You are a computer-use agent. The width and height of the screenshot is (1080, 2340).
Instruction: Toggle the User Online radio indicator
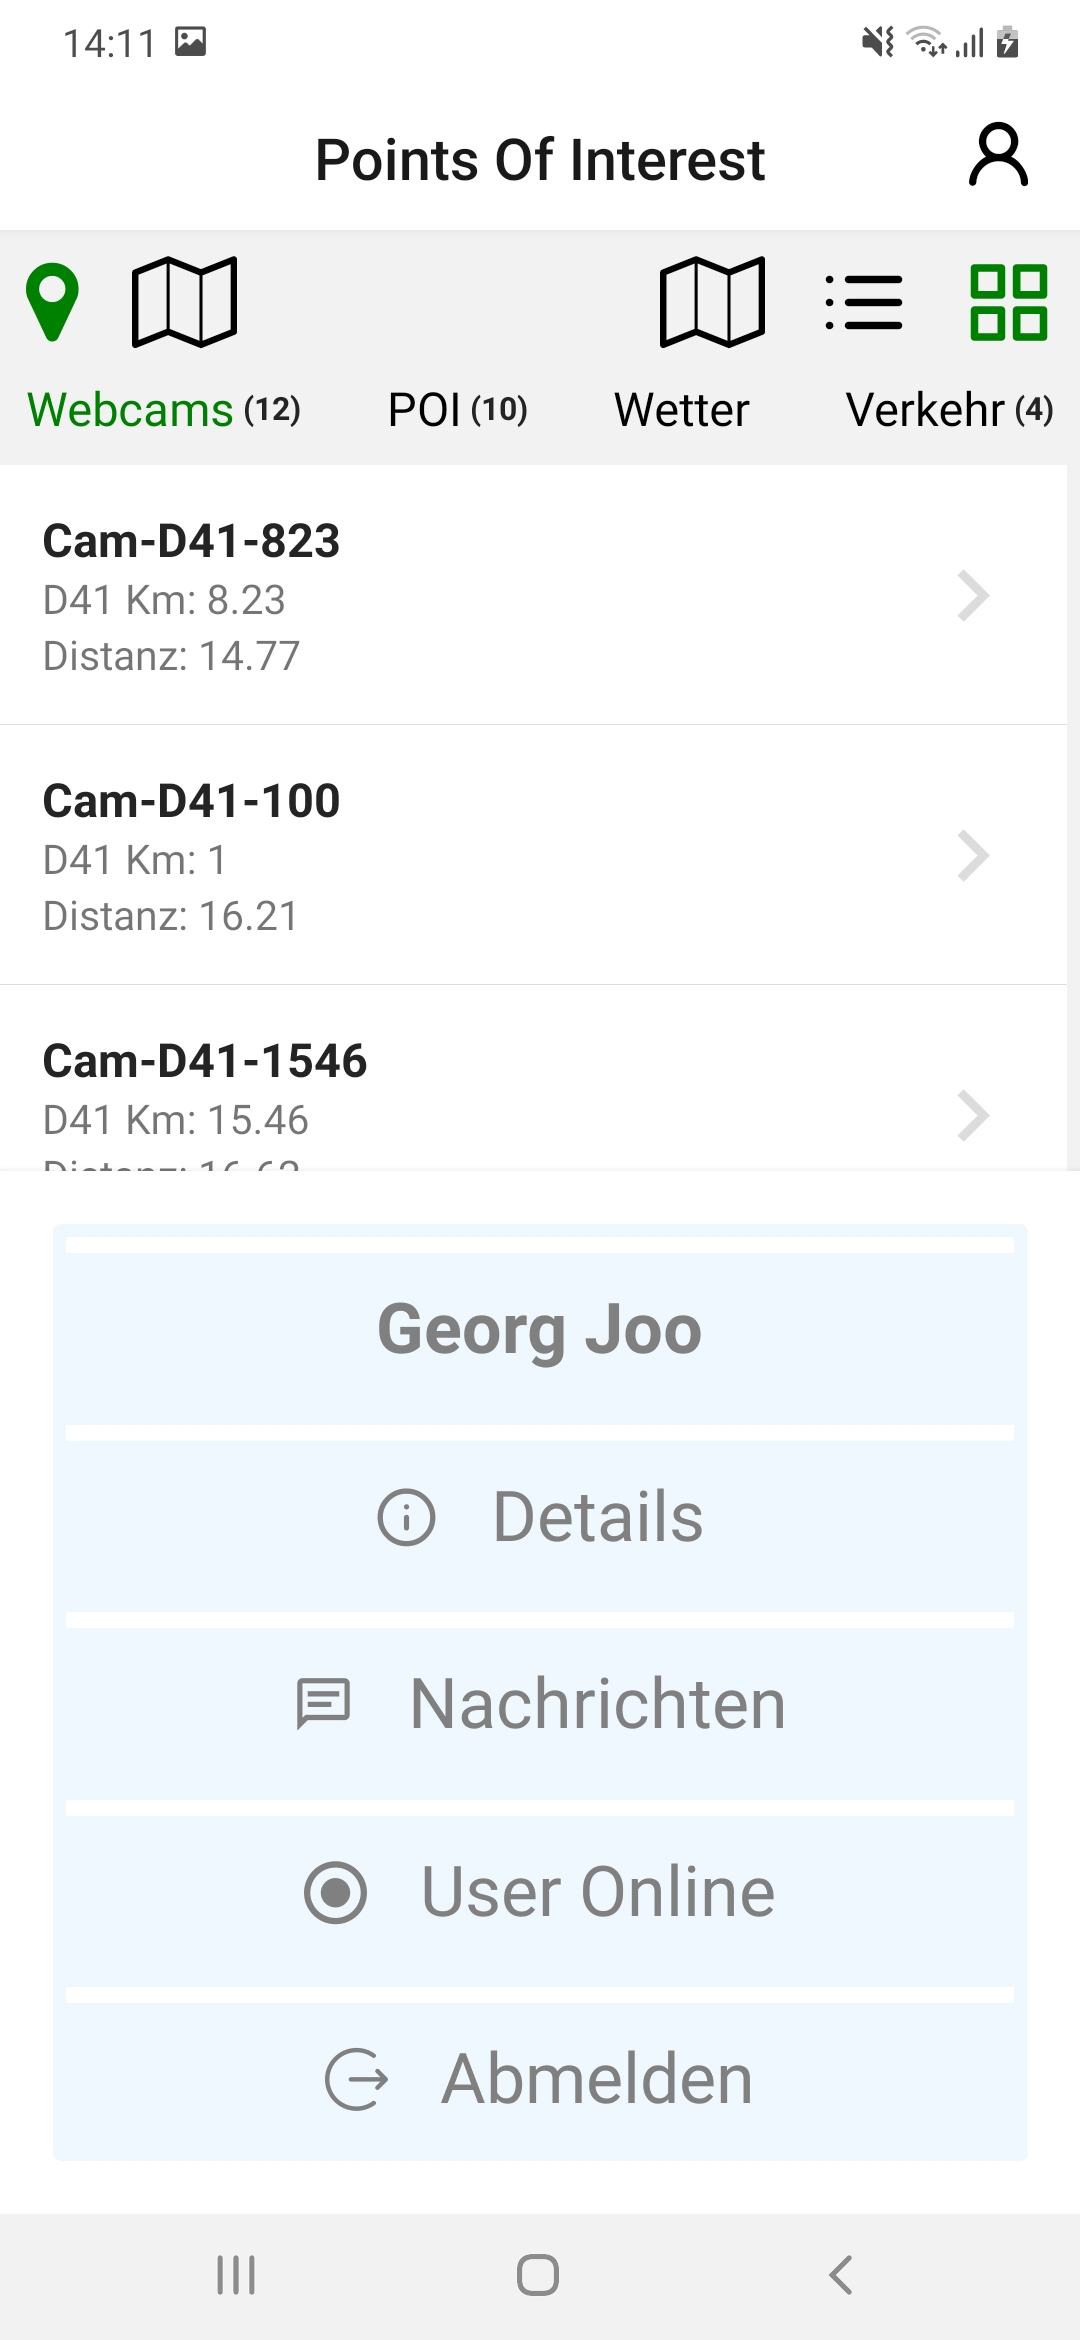(x=335, y=1892)
